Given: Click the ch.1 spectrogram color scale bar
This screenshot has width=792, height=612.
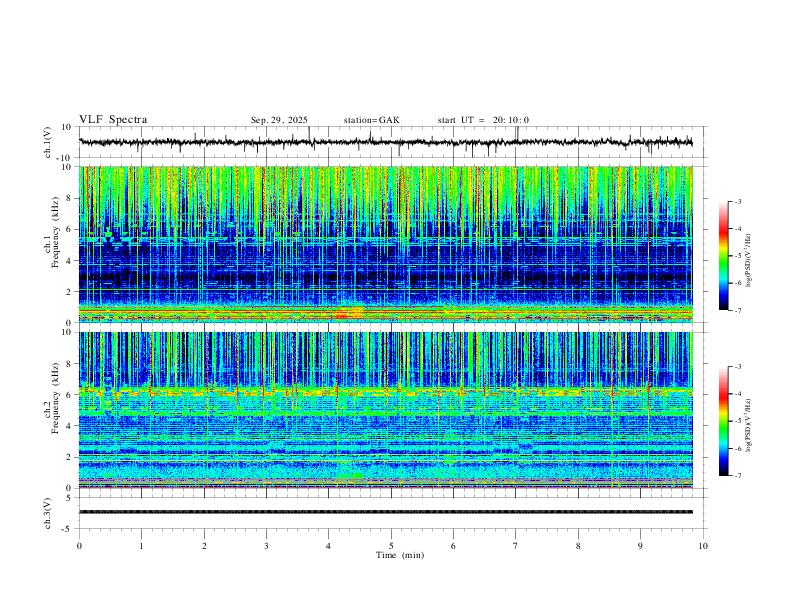Looking at the screenshot, I should 723,255.
